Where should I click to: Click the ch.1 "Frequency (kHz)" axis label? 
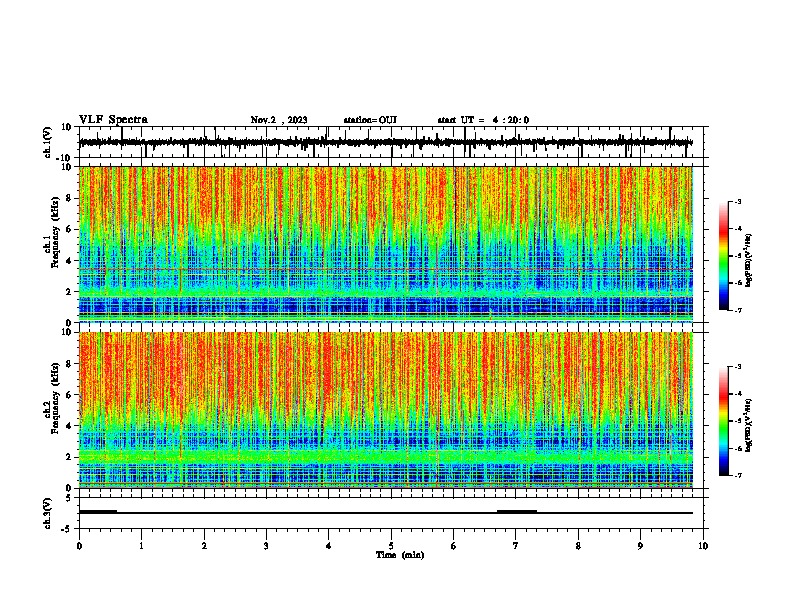pos(55,233)
